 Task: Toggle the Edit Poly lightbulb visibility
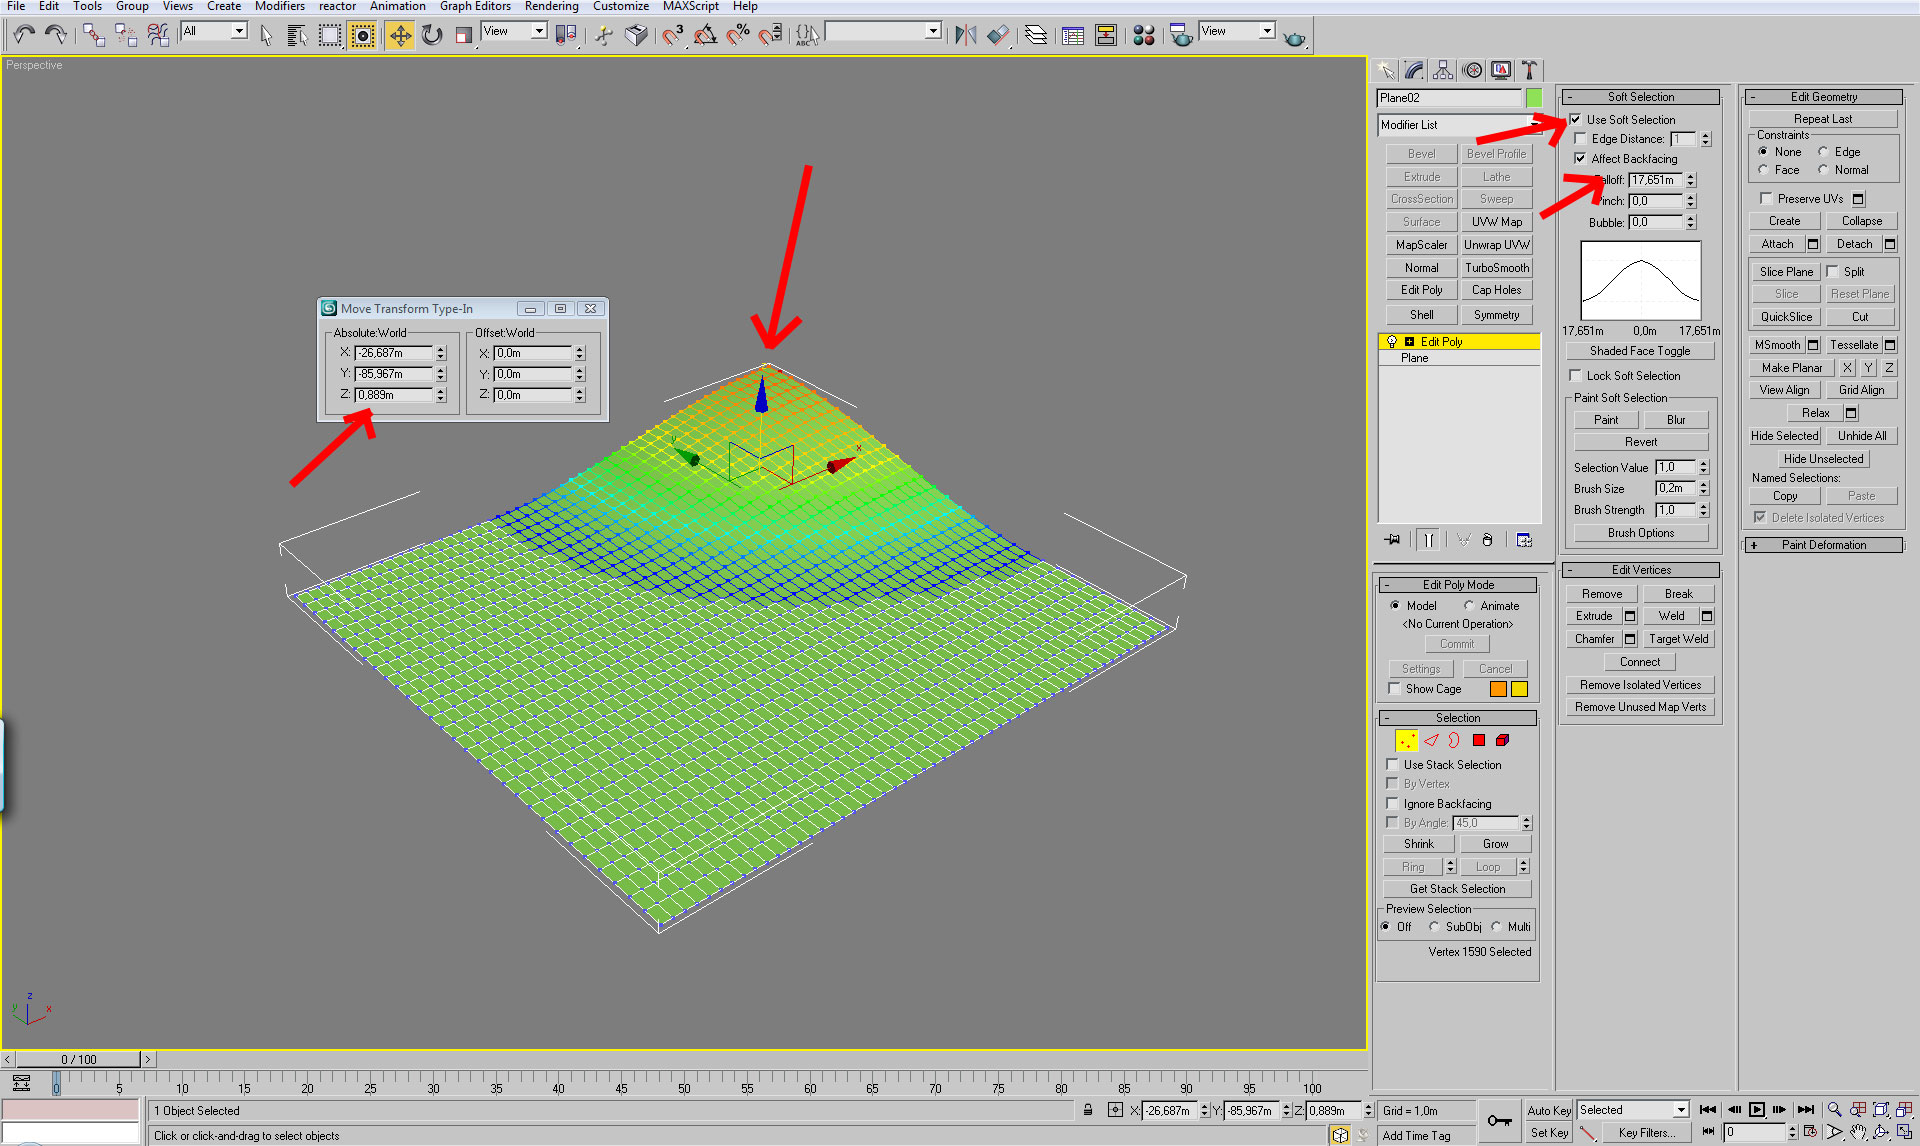(x=1391, y=342)
